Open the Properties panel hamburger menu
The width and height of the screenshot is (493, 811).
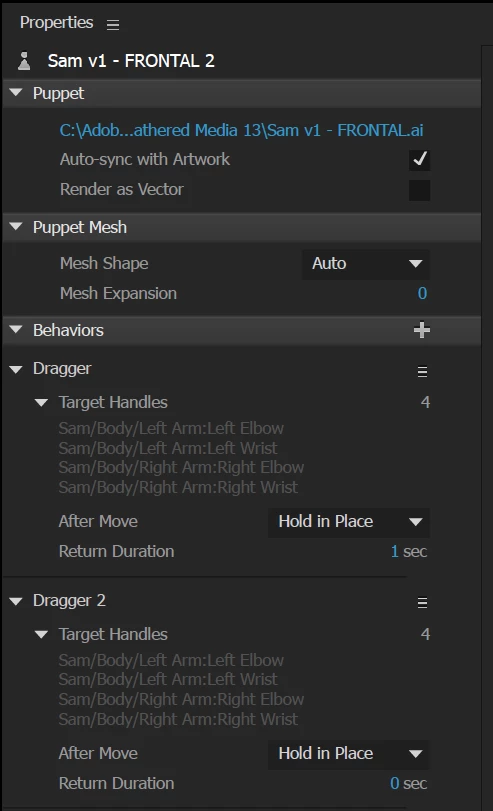pos(113,24)
